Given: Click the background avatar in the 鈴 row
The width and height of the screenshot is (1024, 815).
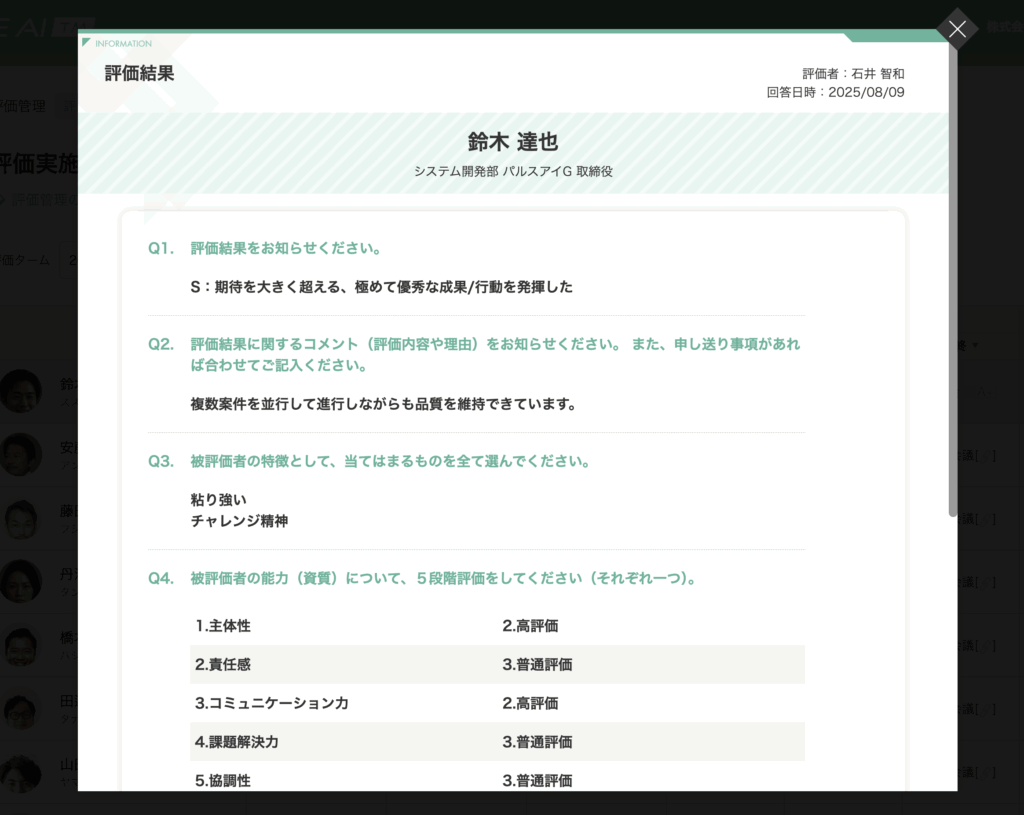Looking at the screenshot, I should [x=21, y=391].
